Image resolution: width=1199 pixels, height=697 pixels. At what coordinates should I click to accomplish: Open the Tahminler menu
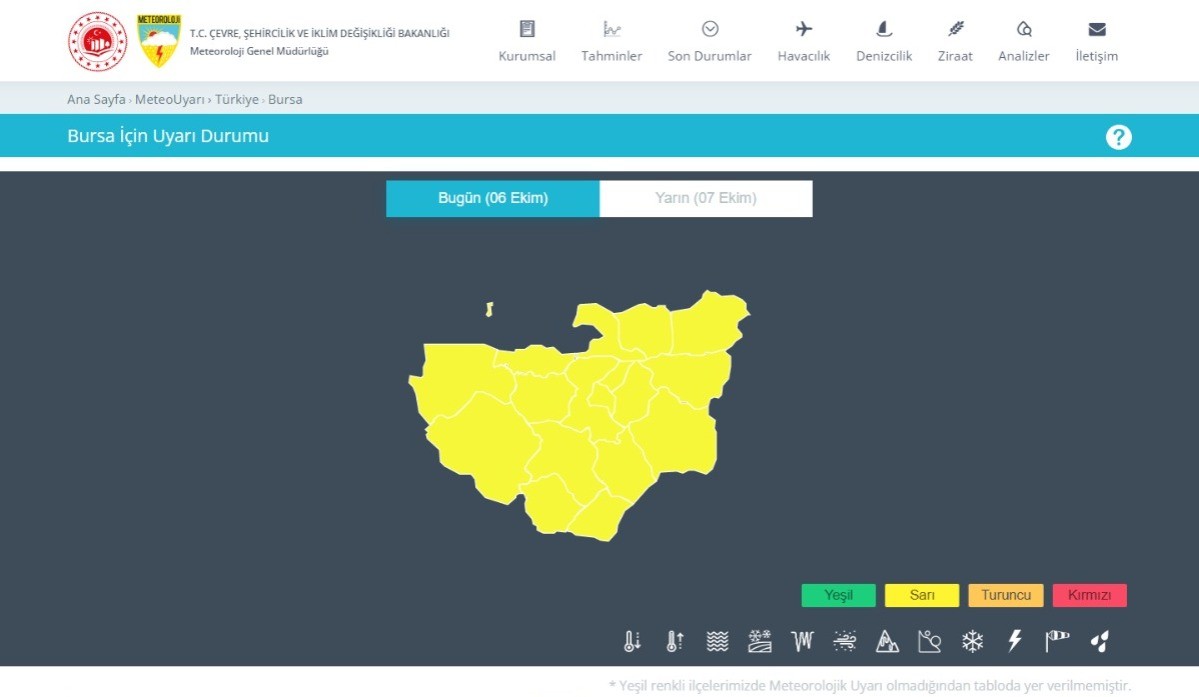click(x=611, y=42)
